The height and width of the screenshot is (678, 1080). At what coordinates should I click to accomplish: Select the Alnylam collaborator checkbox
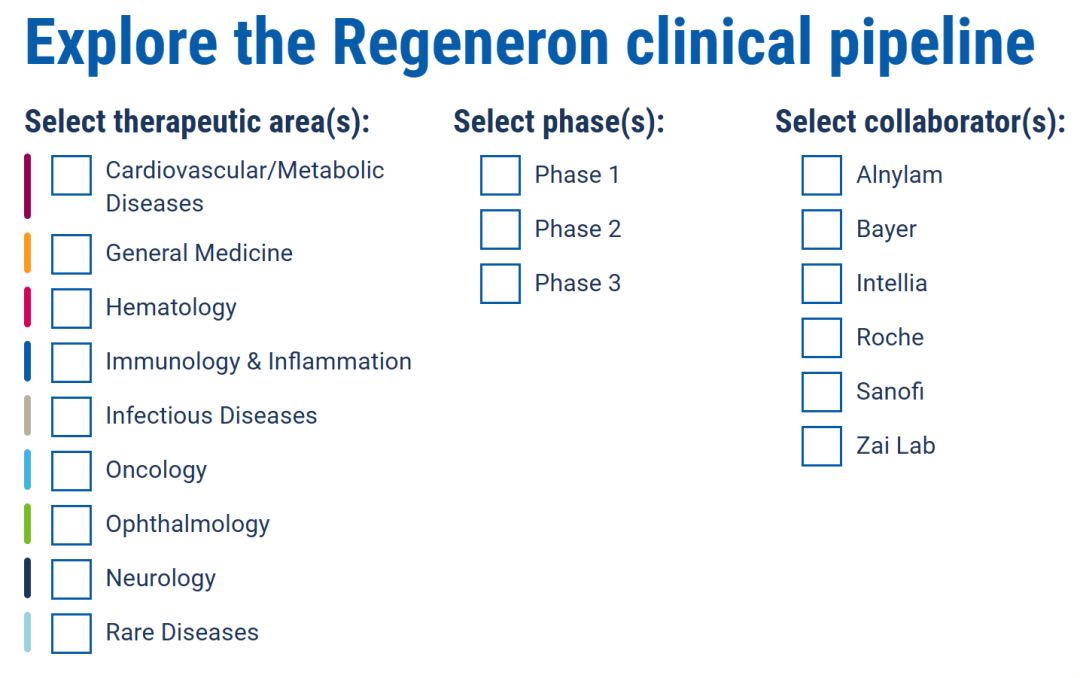point(822,175)
